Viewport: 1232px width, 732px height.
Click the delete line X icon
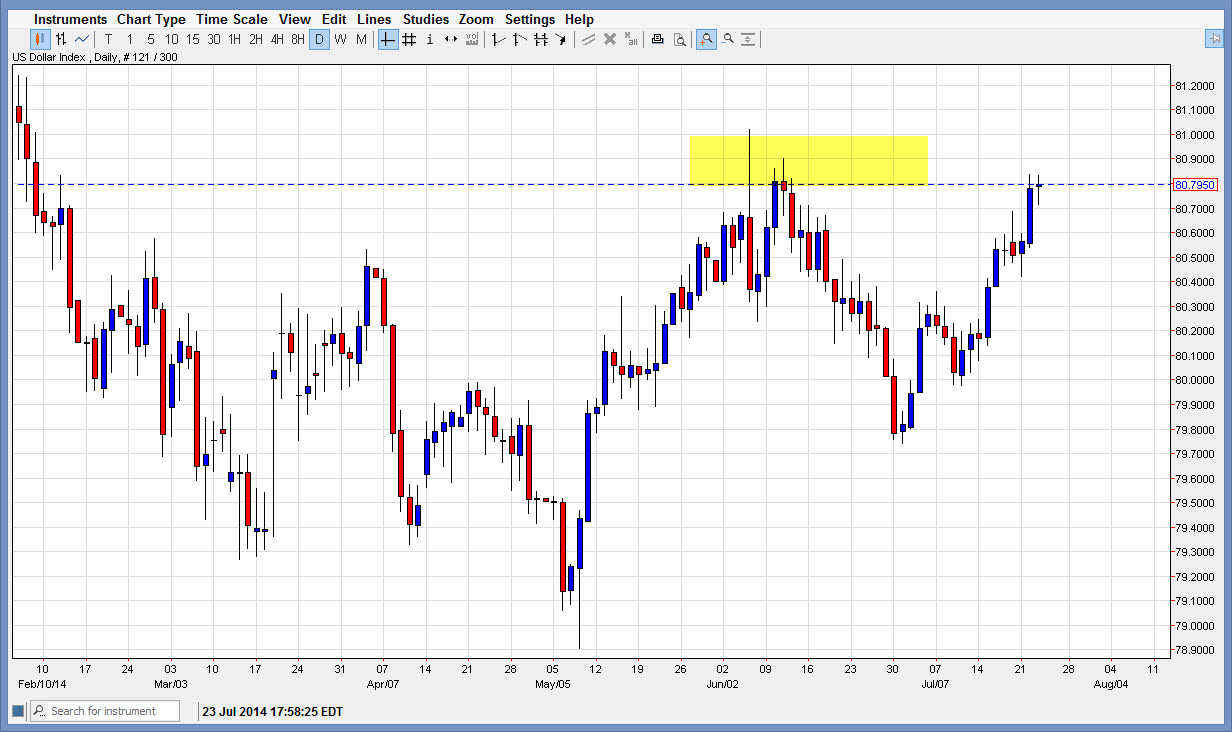tap(609, 39)
